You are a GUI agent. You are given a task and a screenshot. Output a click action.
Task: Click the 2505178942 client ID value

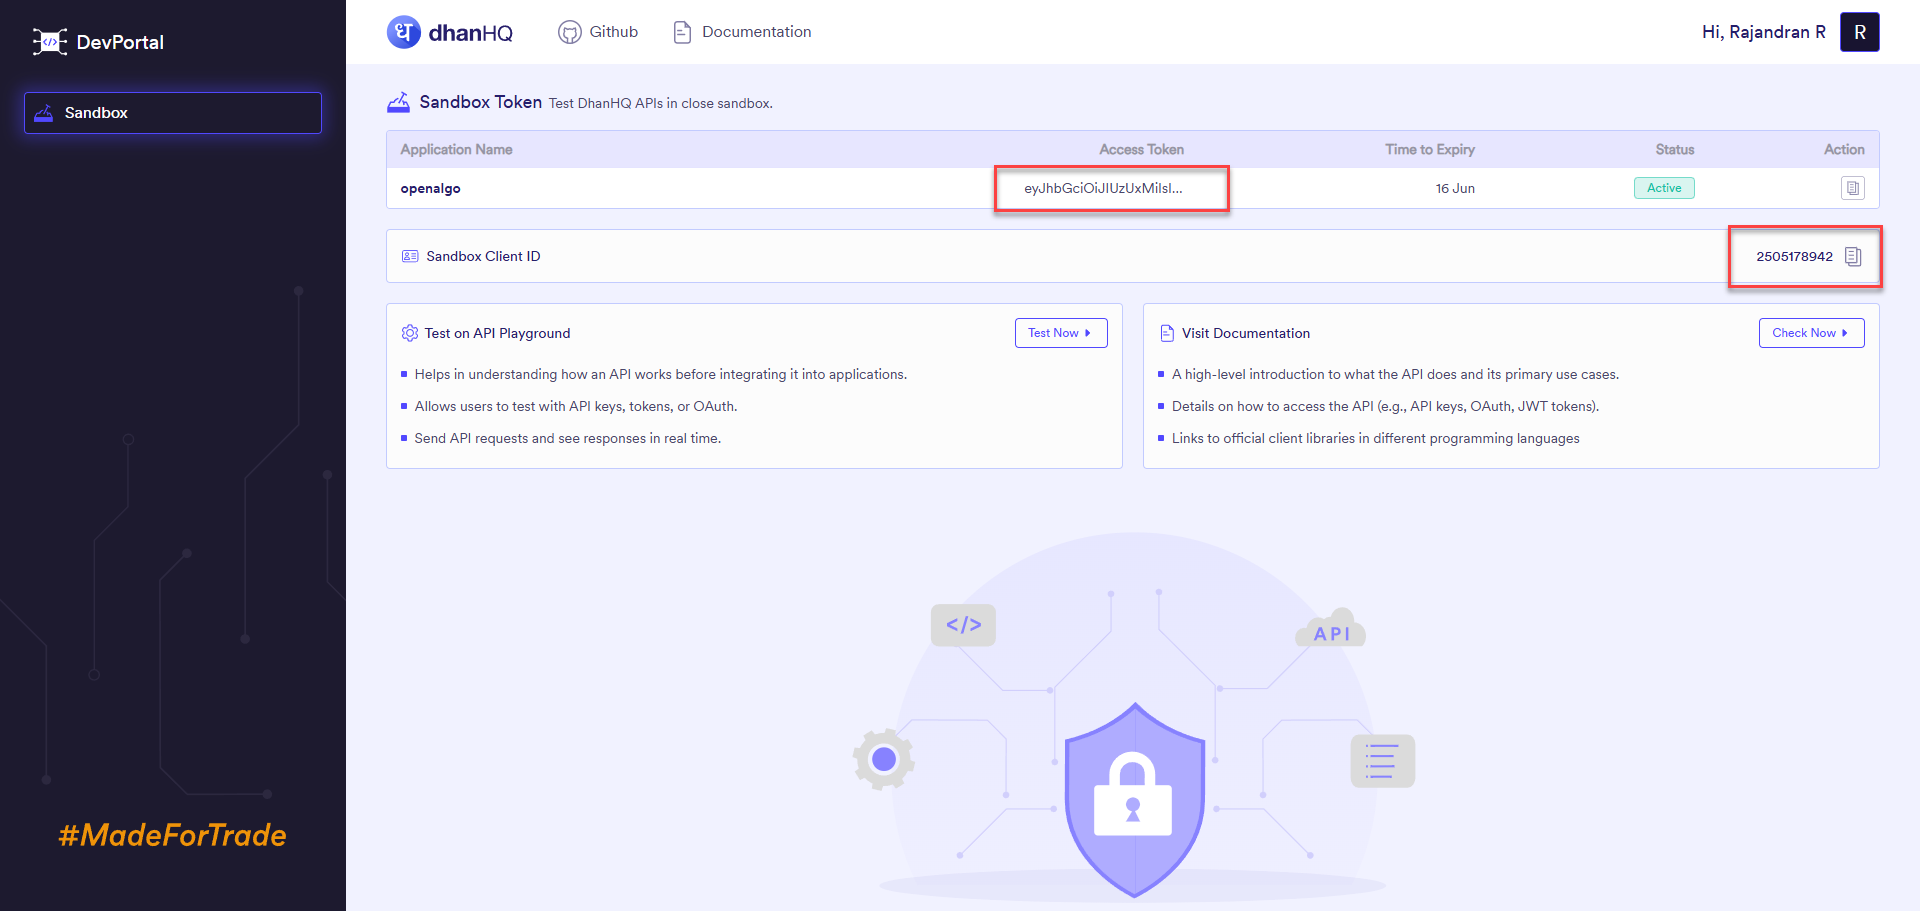pyautogui.click(x=1794, y=256)
